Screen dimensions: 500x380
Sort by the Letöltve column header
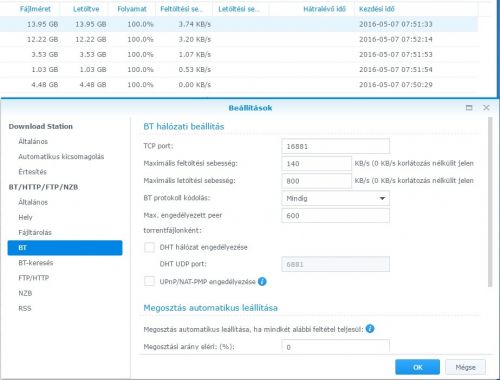[86, 9]
